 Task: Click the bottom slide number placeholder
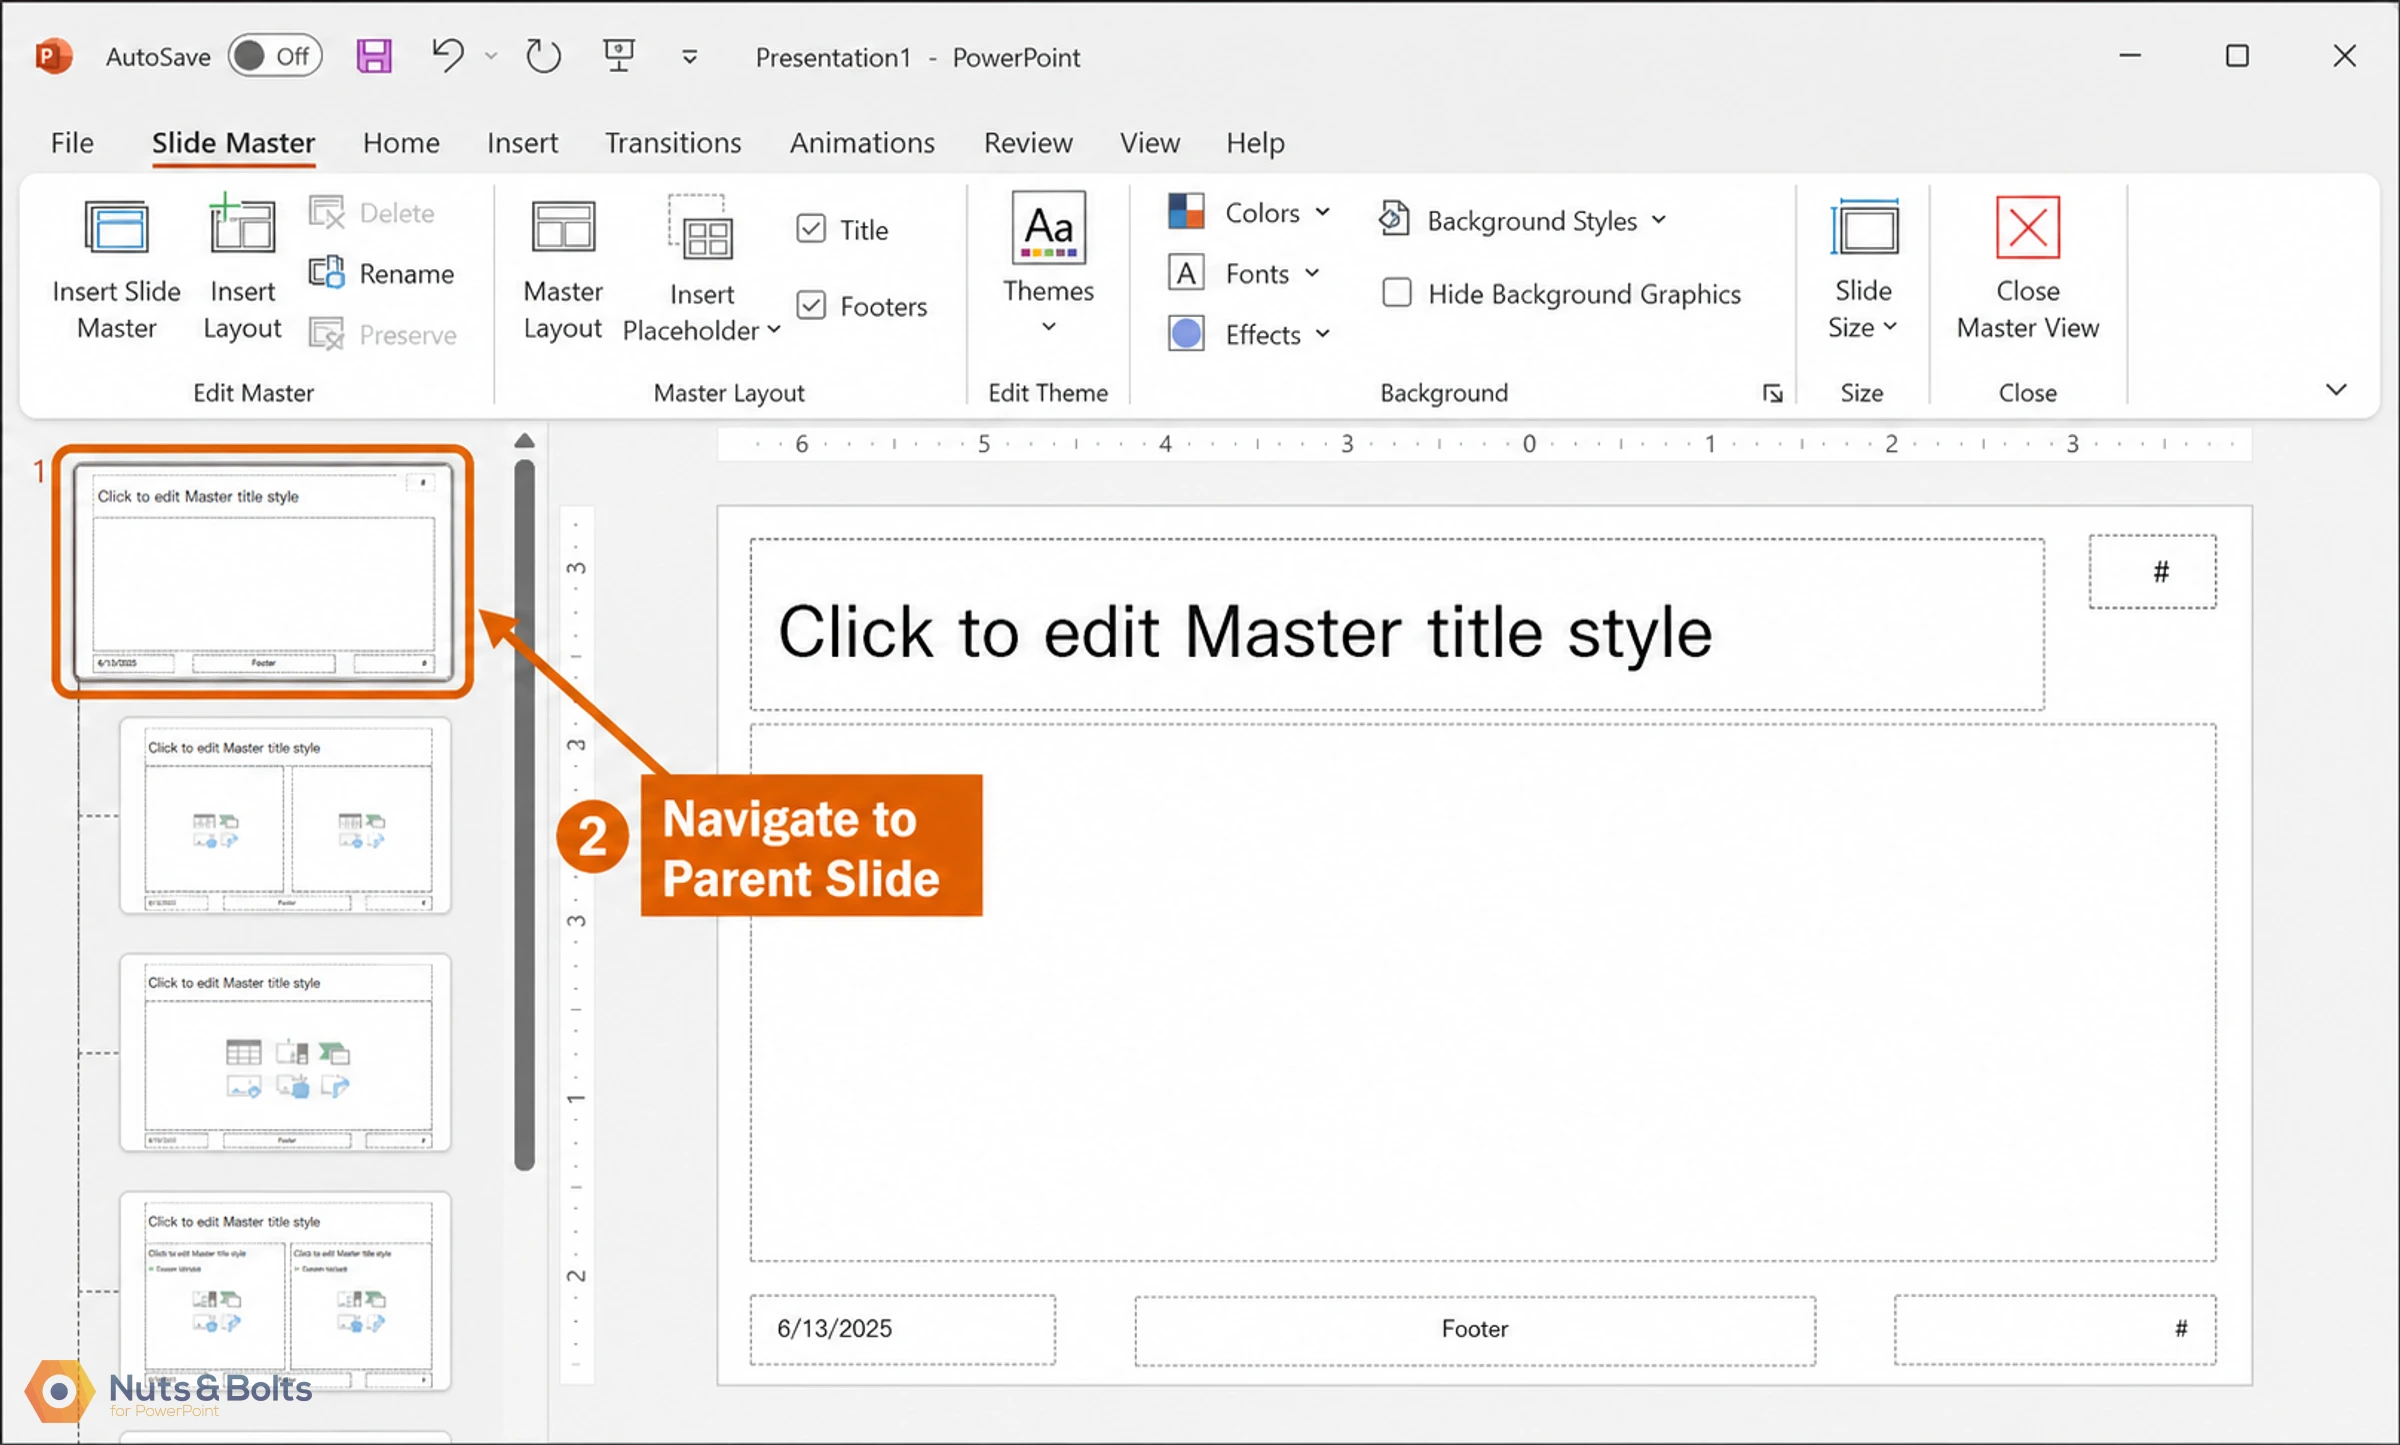[2055, 1330]
